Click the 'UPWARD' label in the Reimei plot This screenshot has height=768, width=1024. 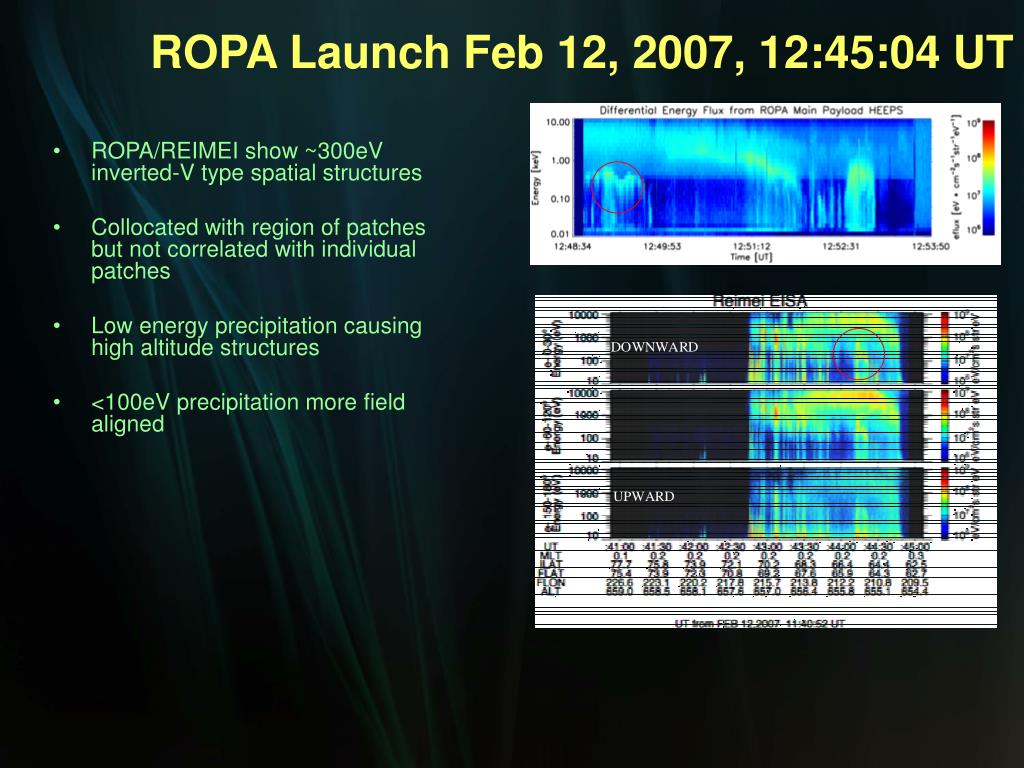pos(643,496)
